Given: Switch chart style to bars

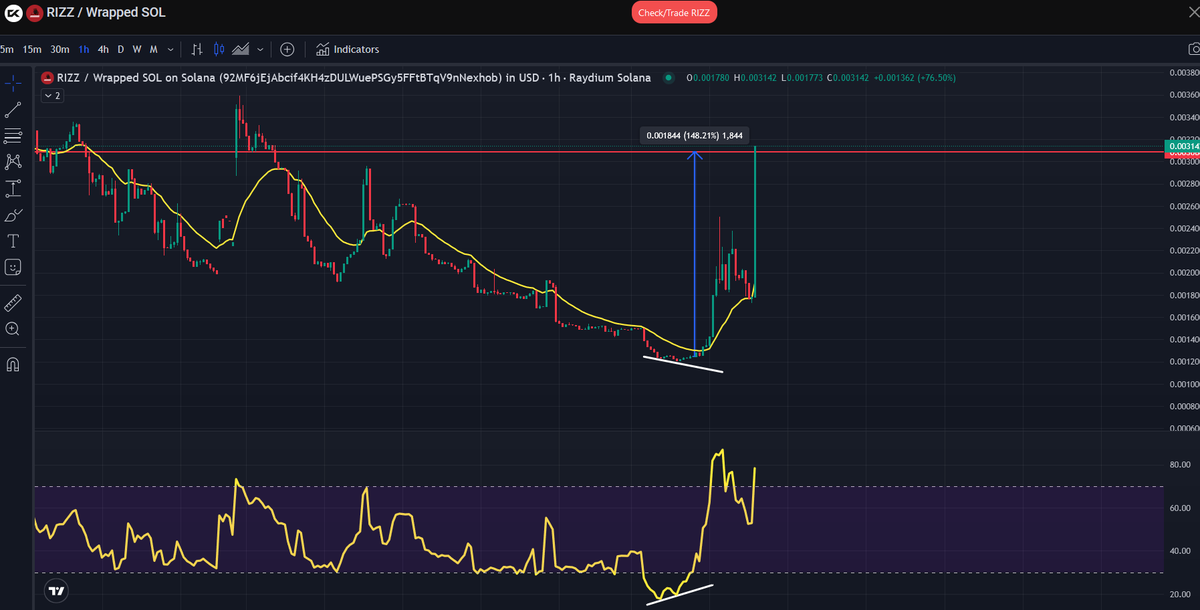Looking at the screenshot, I should click(x=197, y=49).
